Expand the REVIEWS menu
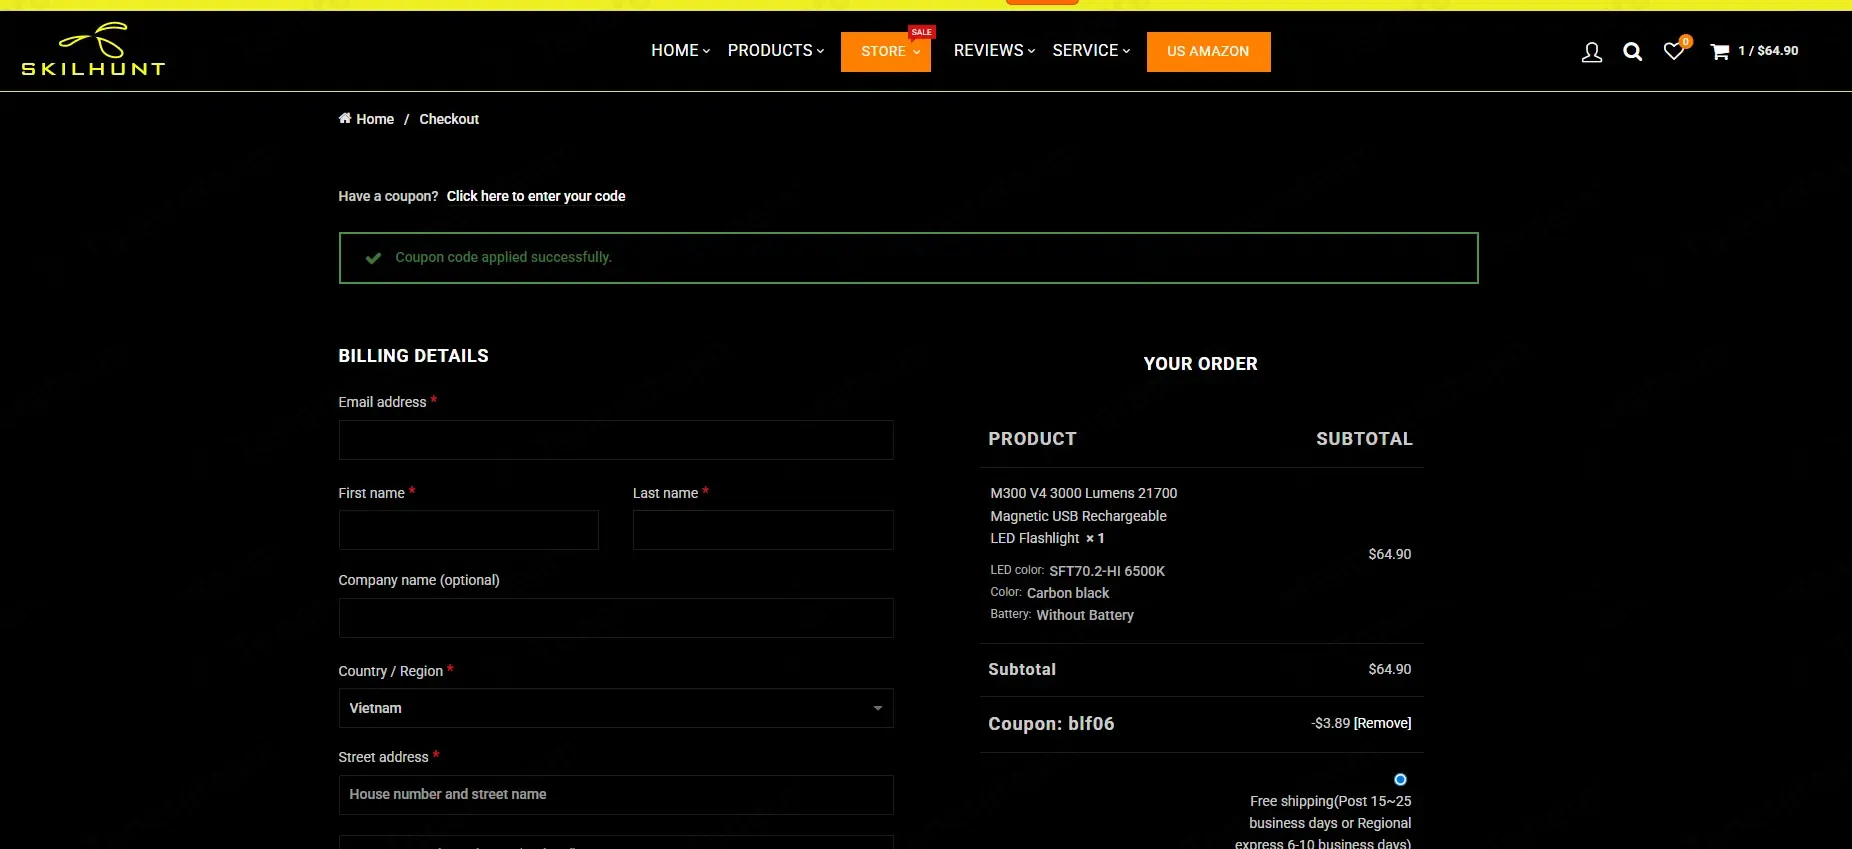1852x849 pixels. pyautogui.click(x=994, y=50)
